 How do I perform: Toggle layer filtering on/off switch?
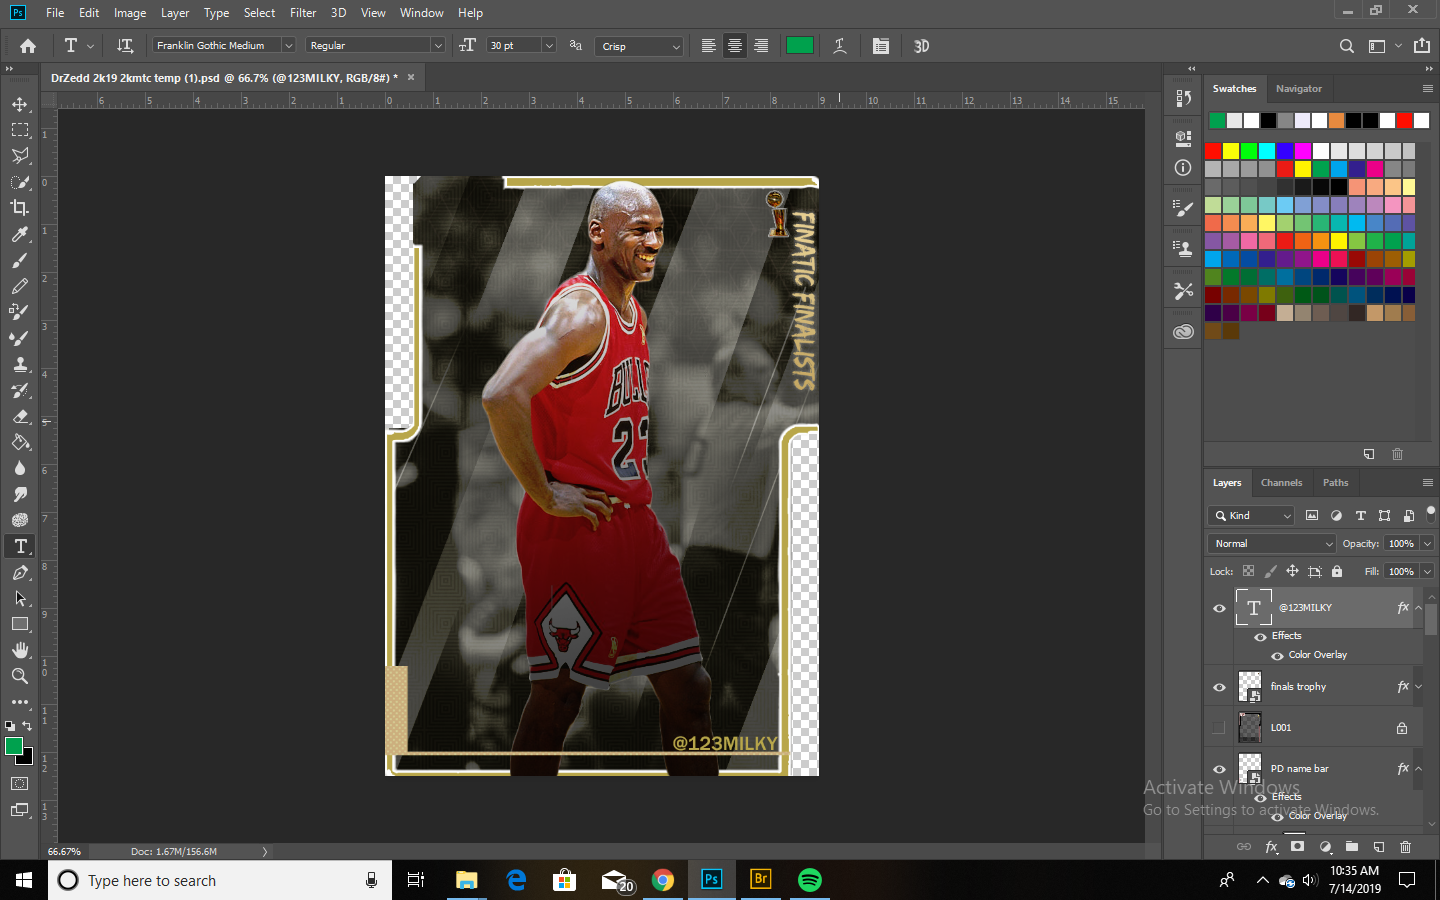[x=1431, y=514]
